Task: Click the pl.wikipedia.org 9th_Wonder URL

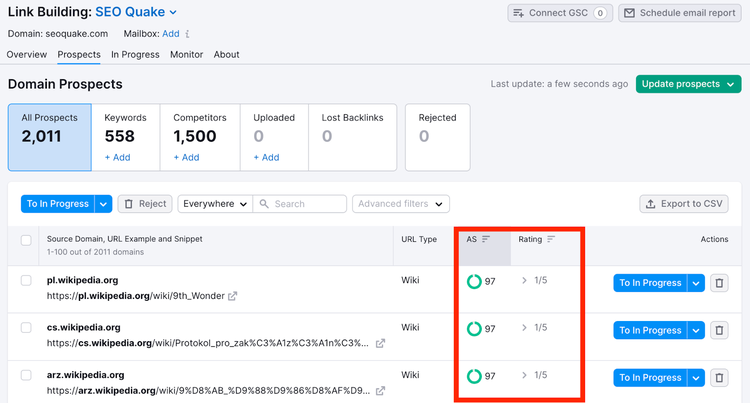Action: pyautogui.click(x=136, y=296)
